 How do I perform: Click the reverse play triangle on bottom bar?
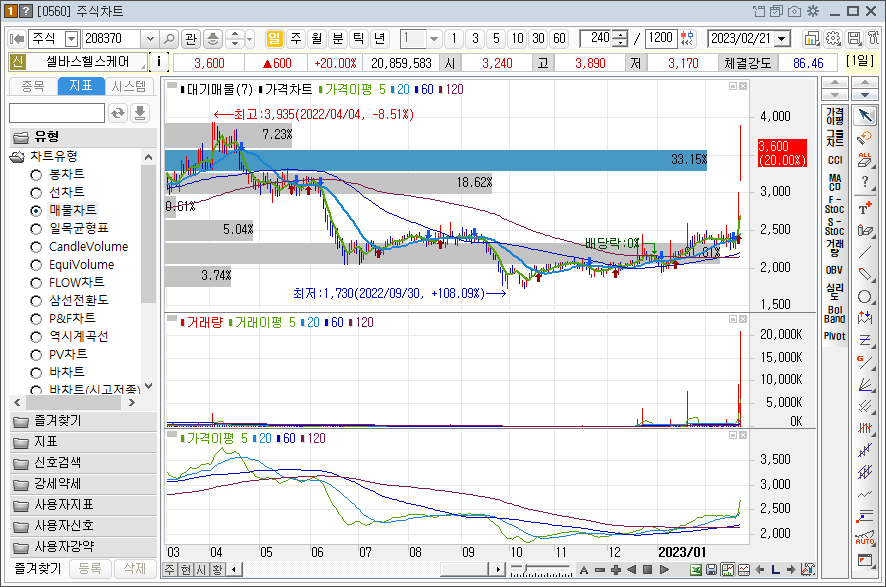click(x=632, y=569)
